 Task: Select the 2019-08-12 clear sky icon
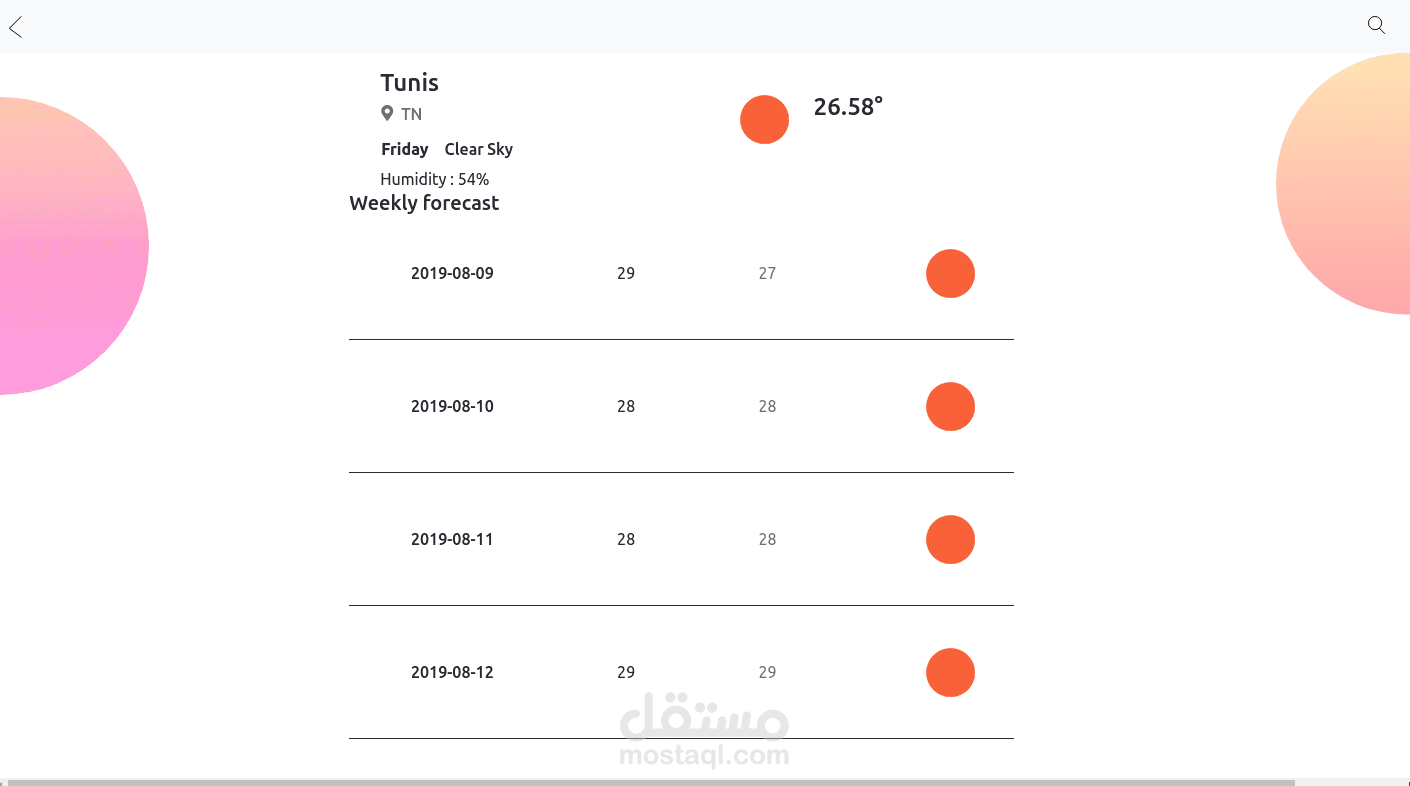(x=950, y=673)
